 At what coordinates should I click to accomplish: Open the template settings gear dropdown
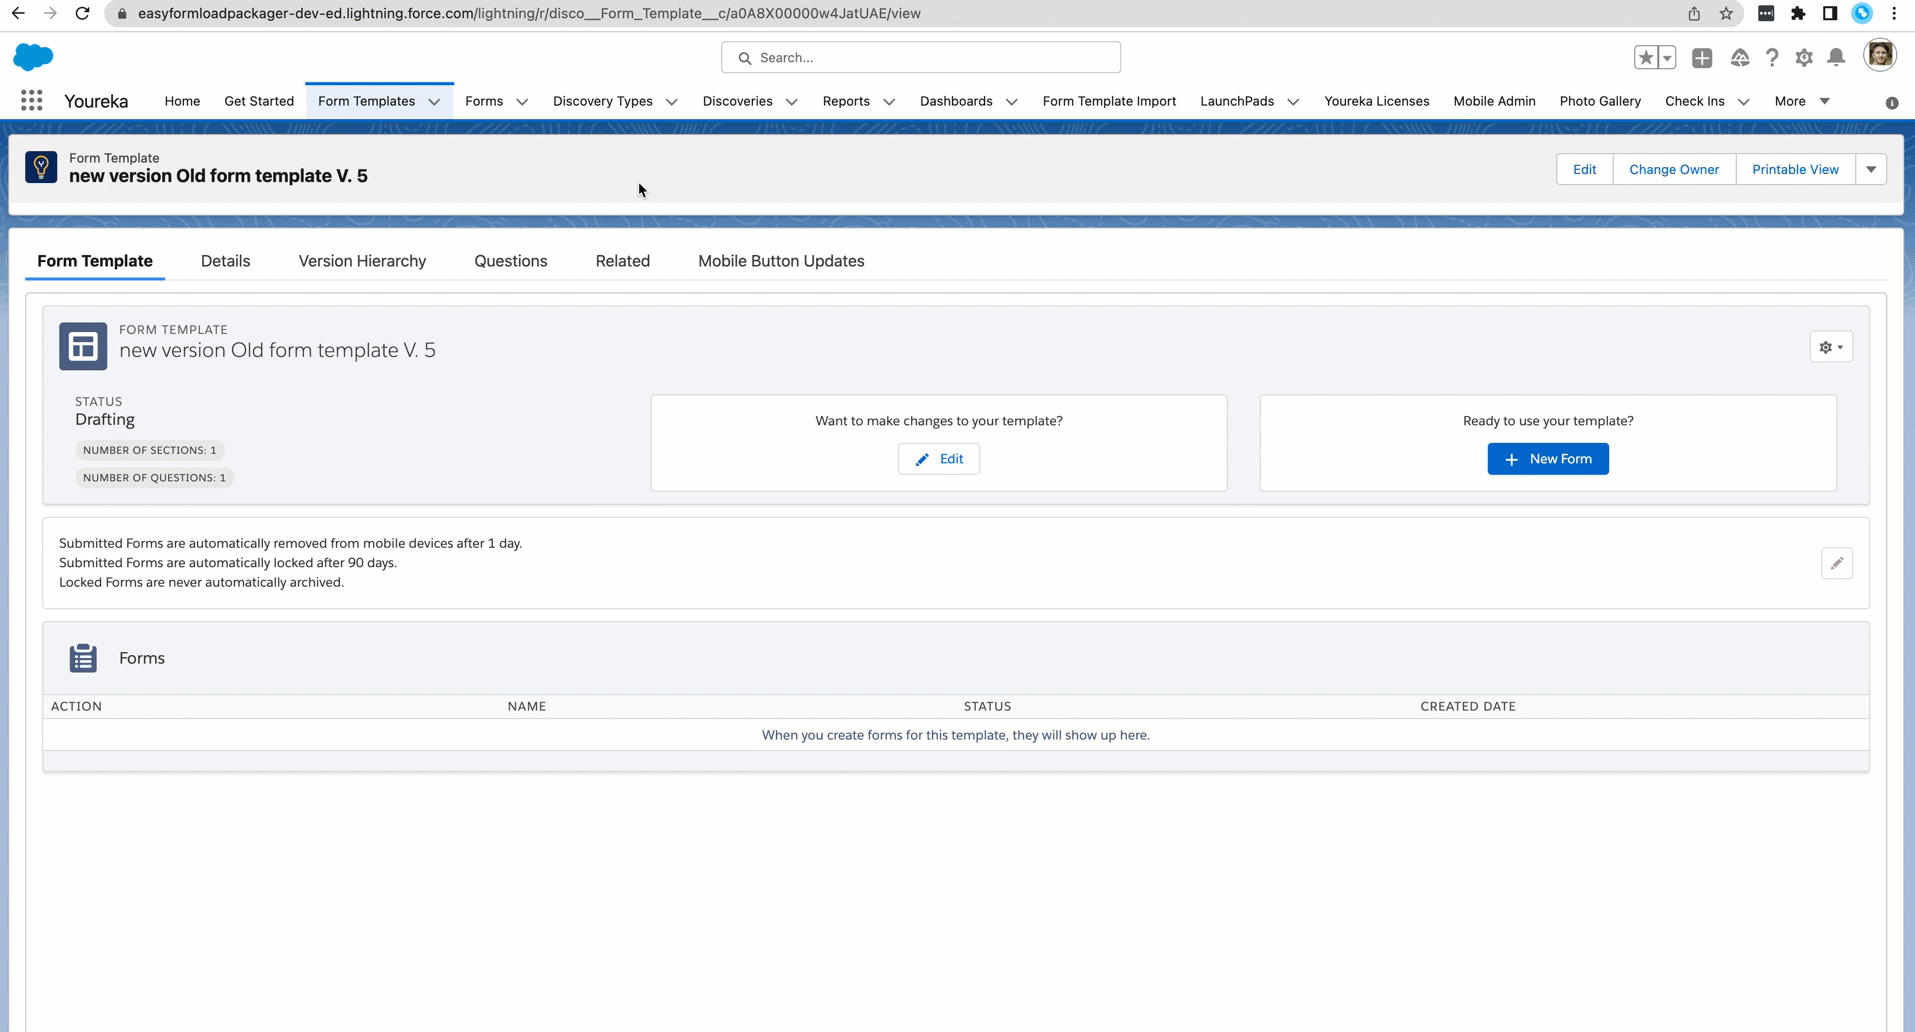(x=1831, y=347)
